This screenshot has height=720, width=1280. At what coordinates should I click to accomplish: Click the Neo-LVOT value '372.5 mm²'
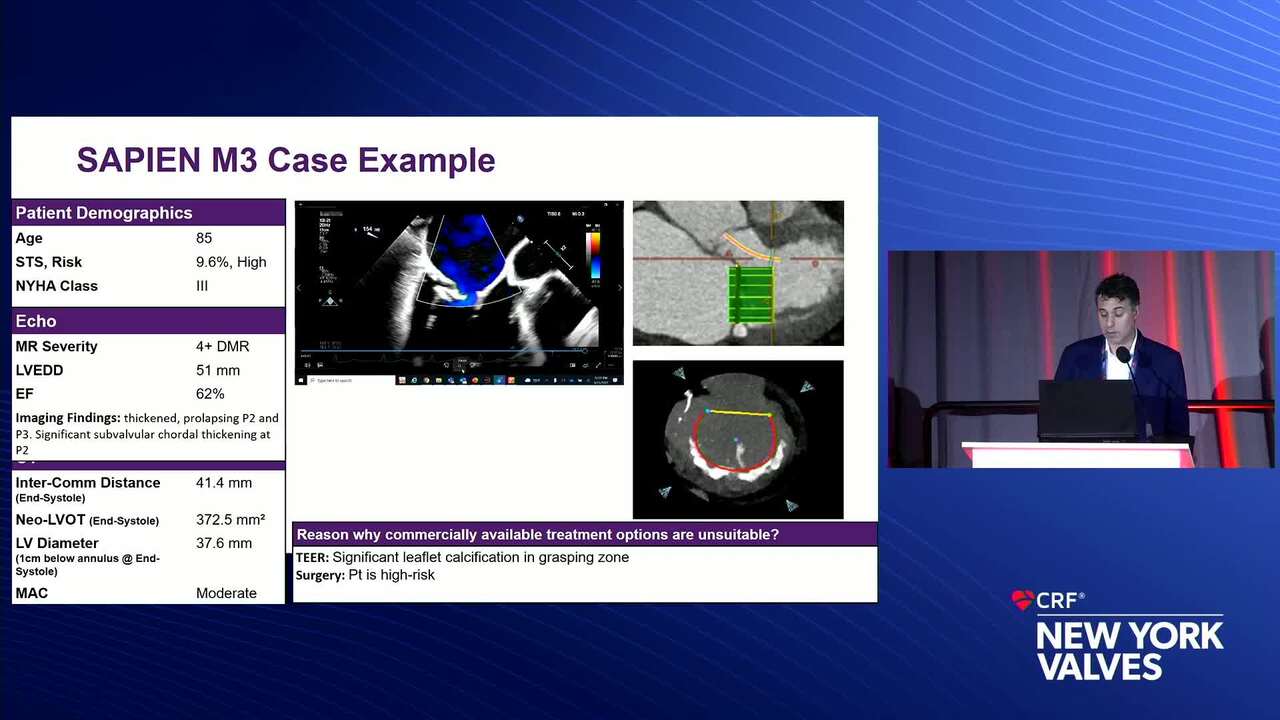point(230,520)
